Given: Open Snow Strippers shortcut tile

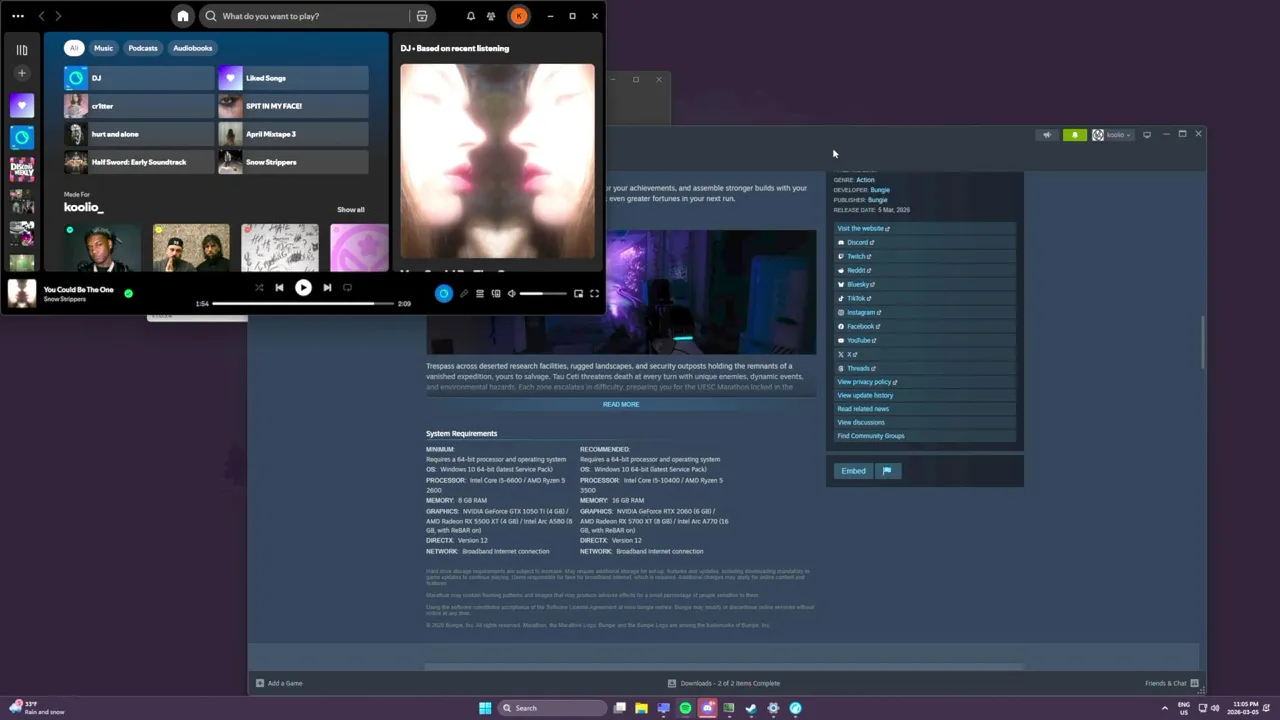Looking at the screenshot, I should [293, 162].
